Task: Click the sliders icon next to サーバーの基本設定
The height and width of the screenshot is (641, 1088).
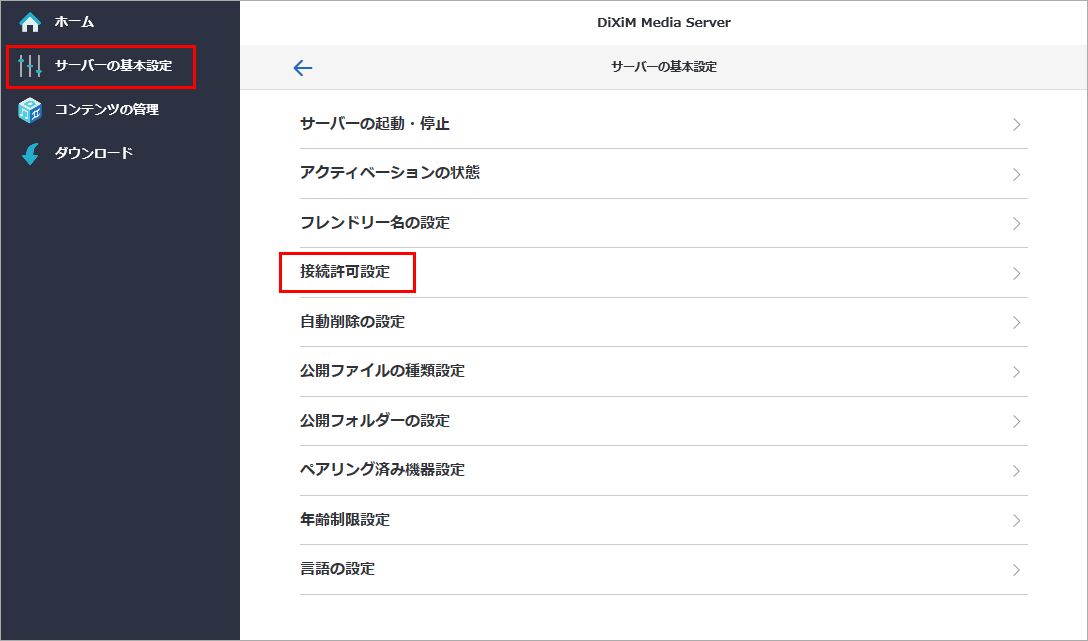Action: (30, 66)
